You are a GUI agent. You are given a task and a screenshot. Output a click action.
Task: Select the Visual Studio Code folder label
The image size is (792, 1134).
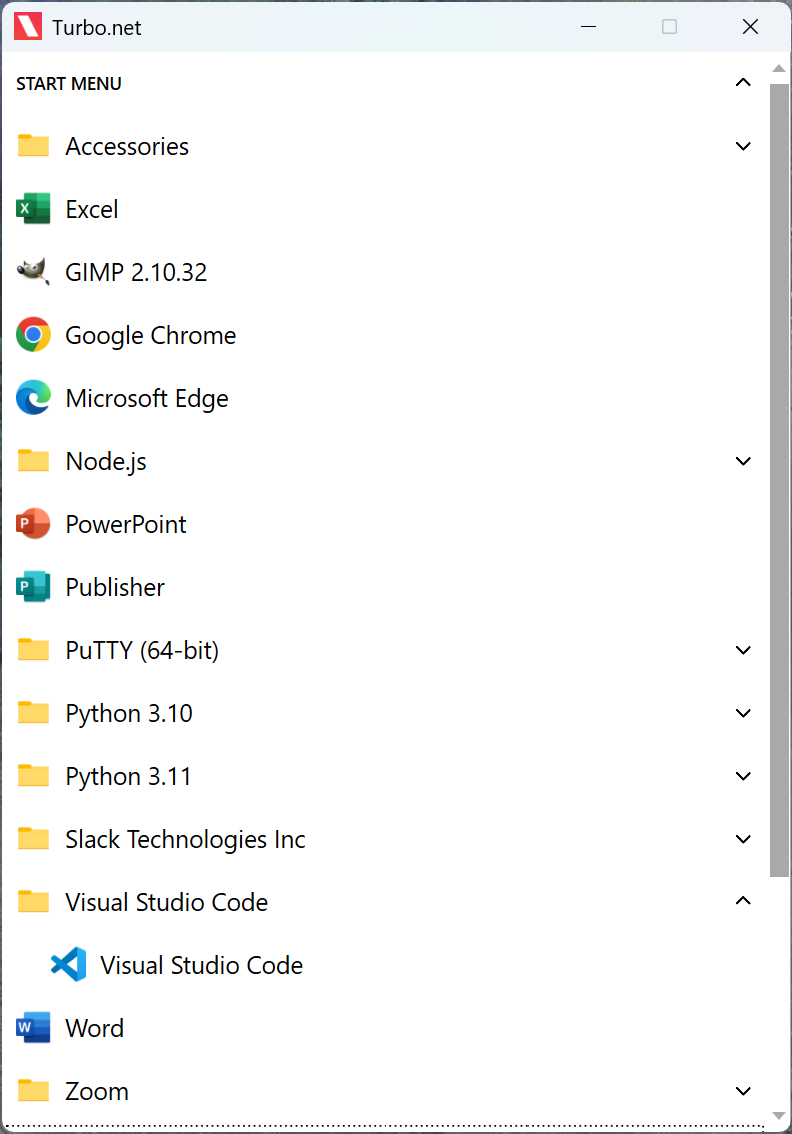[x=166, y=902]
